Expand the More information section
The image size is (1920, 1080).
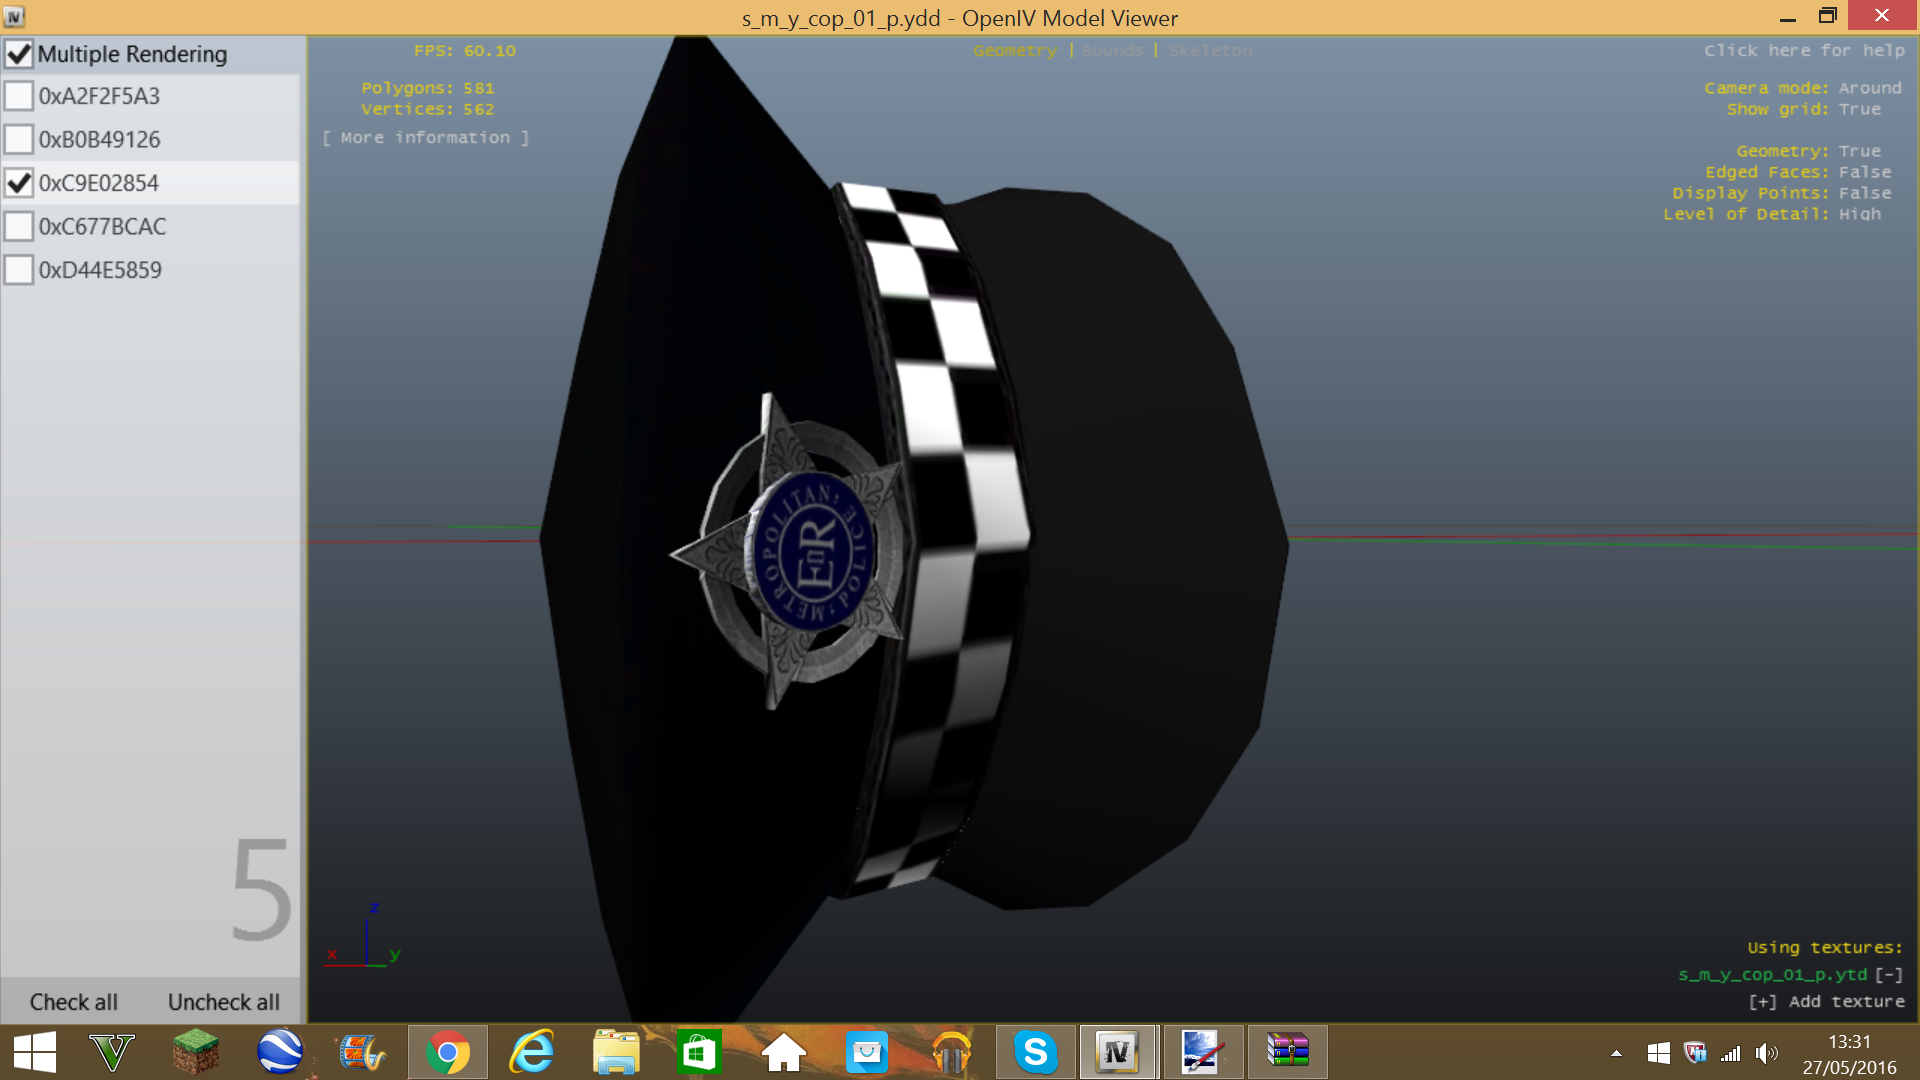(425, 138)
